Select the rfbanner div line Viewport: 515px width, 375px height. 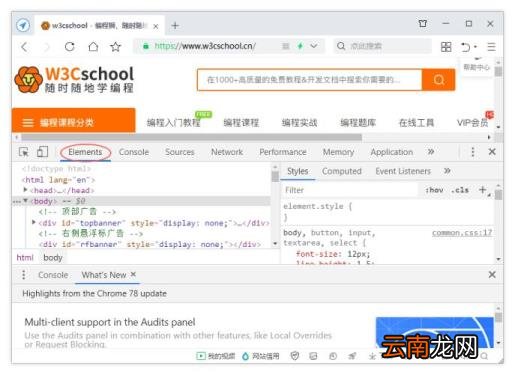coord(150,244)
